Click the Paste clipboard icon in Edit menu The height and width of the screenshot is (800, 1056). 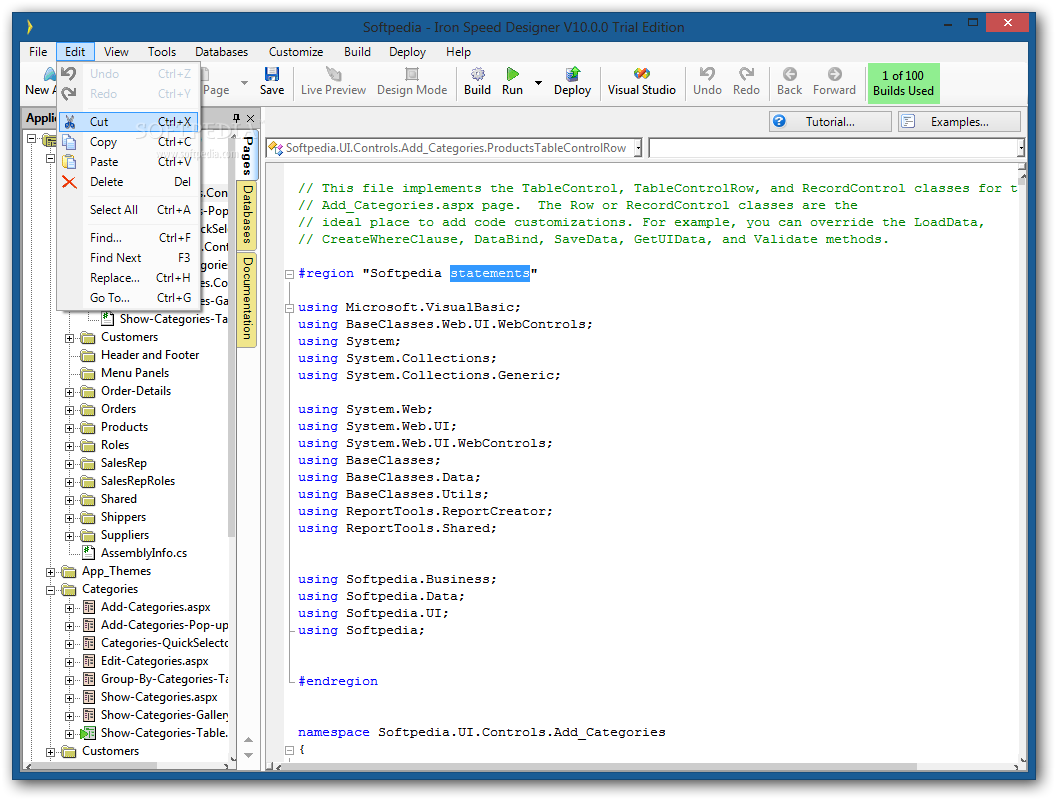point(69,162)
